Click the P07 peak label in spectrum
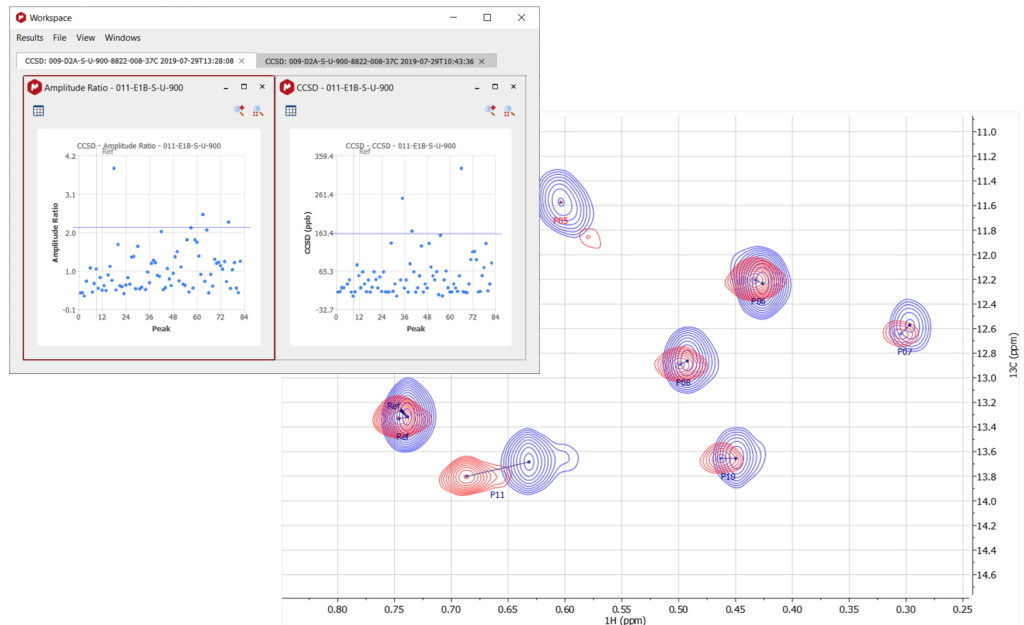The width and height of the screenshot is (1024, 625). (904, 352)
